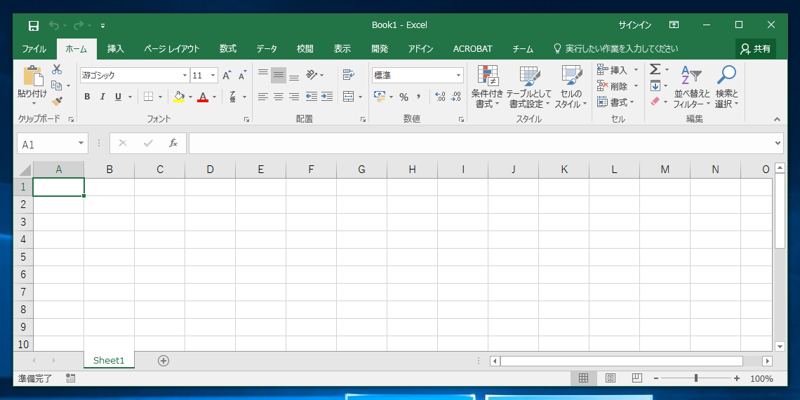This screenshot has width=800, height=400.
Task: Click zoom in plus button
Action: click(x=736, y=379)
